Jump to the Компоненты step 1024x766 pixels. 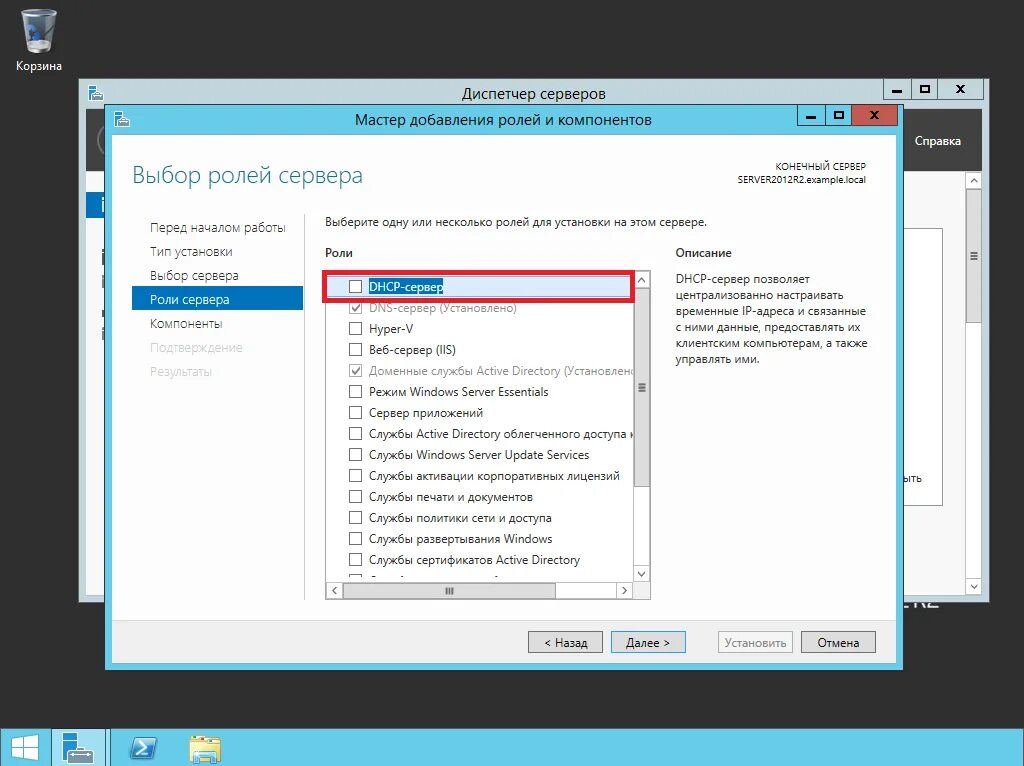pos(186,323)
